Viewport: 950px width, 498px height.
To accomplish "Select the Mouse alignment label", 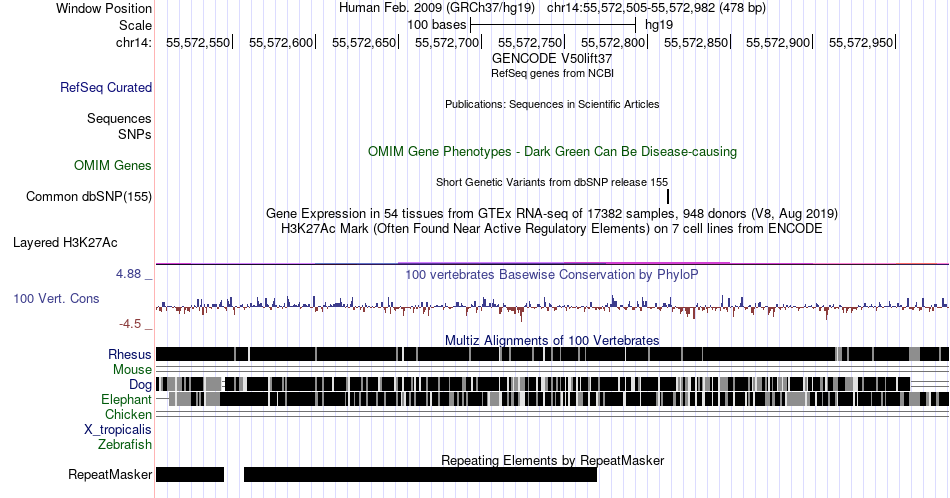I will click(132, 370).
